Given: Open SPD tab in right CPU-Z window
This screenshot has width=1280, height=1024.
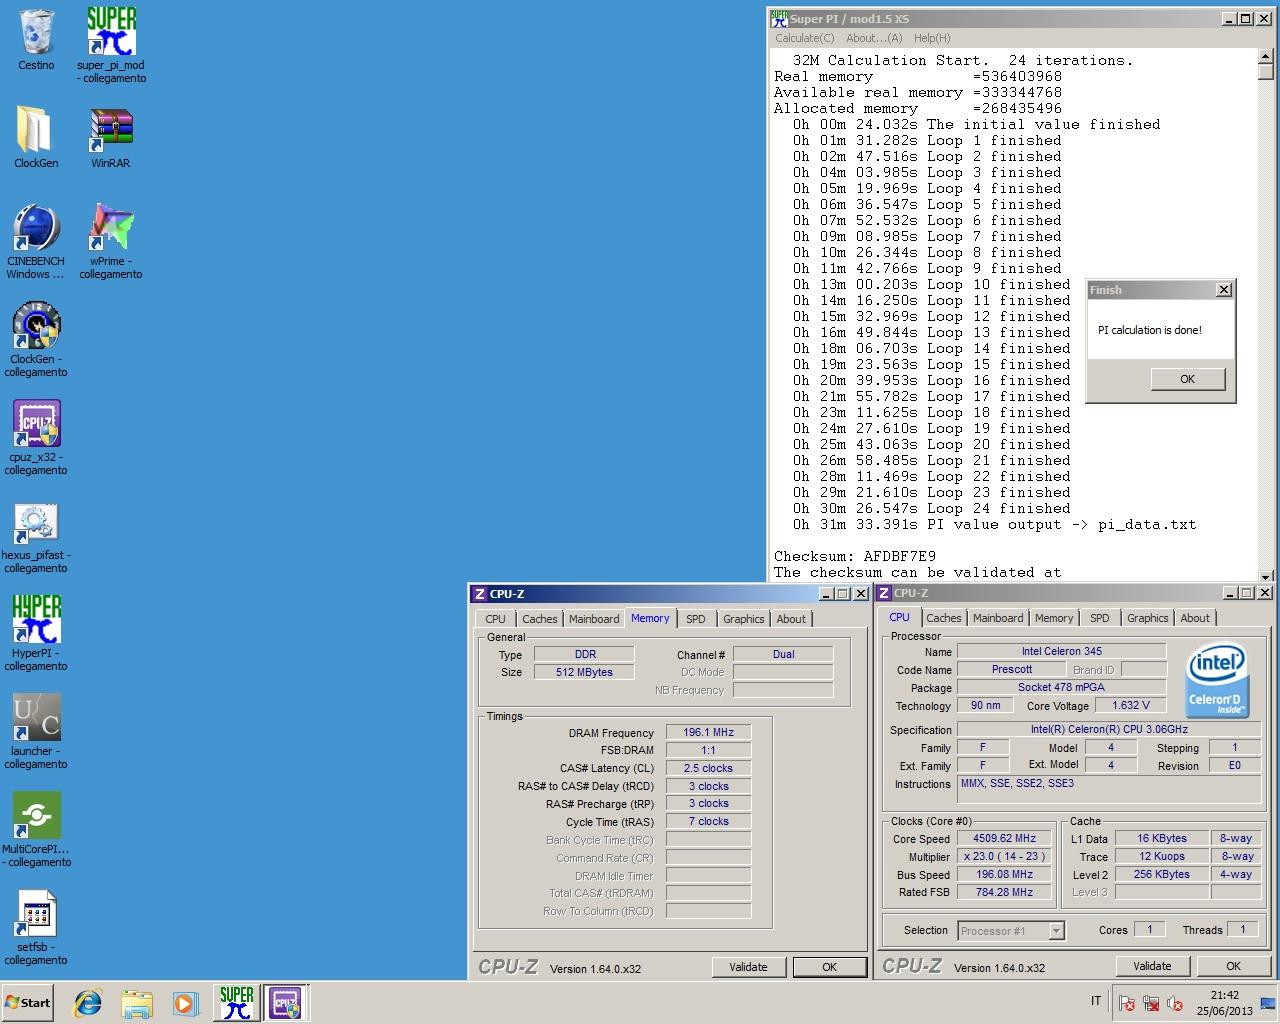Looking at the screenshot, I should pyautogui.click(x=1100, y=618).
